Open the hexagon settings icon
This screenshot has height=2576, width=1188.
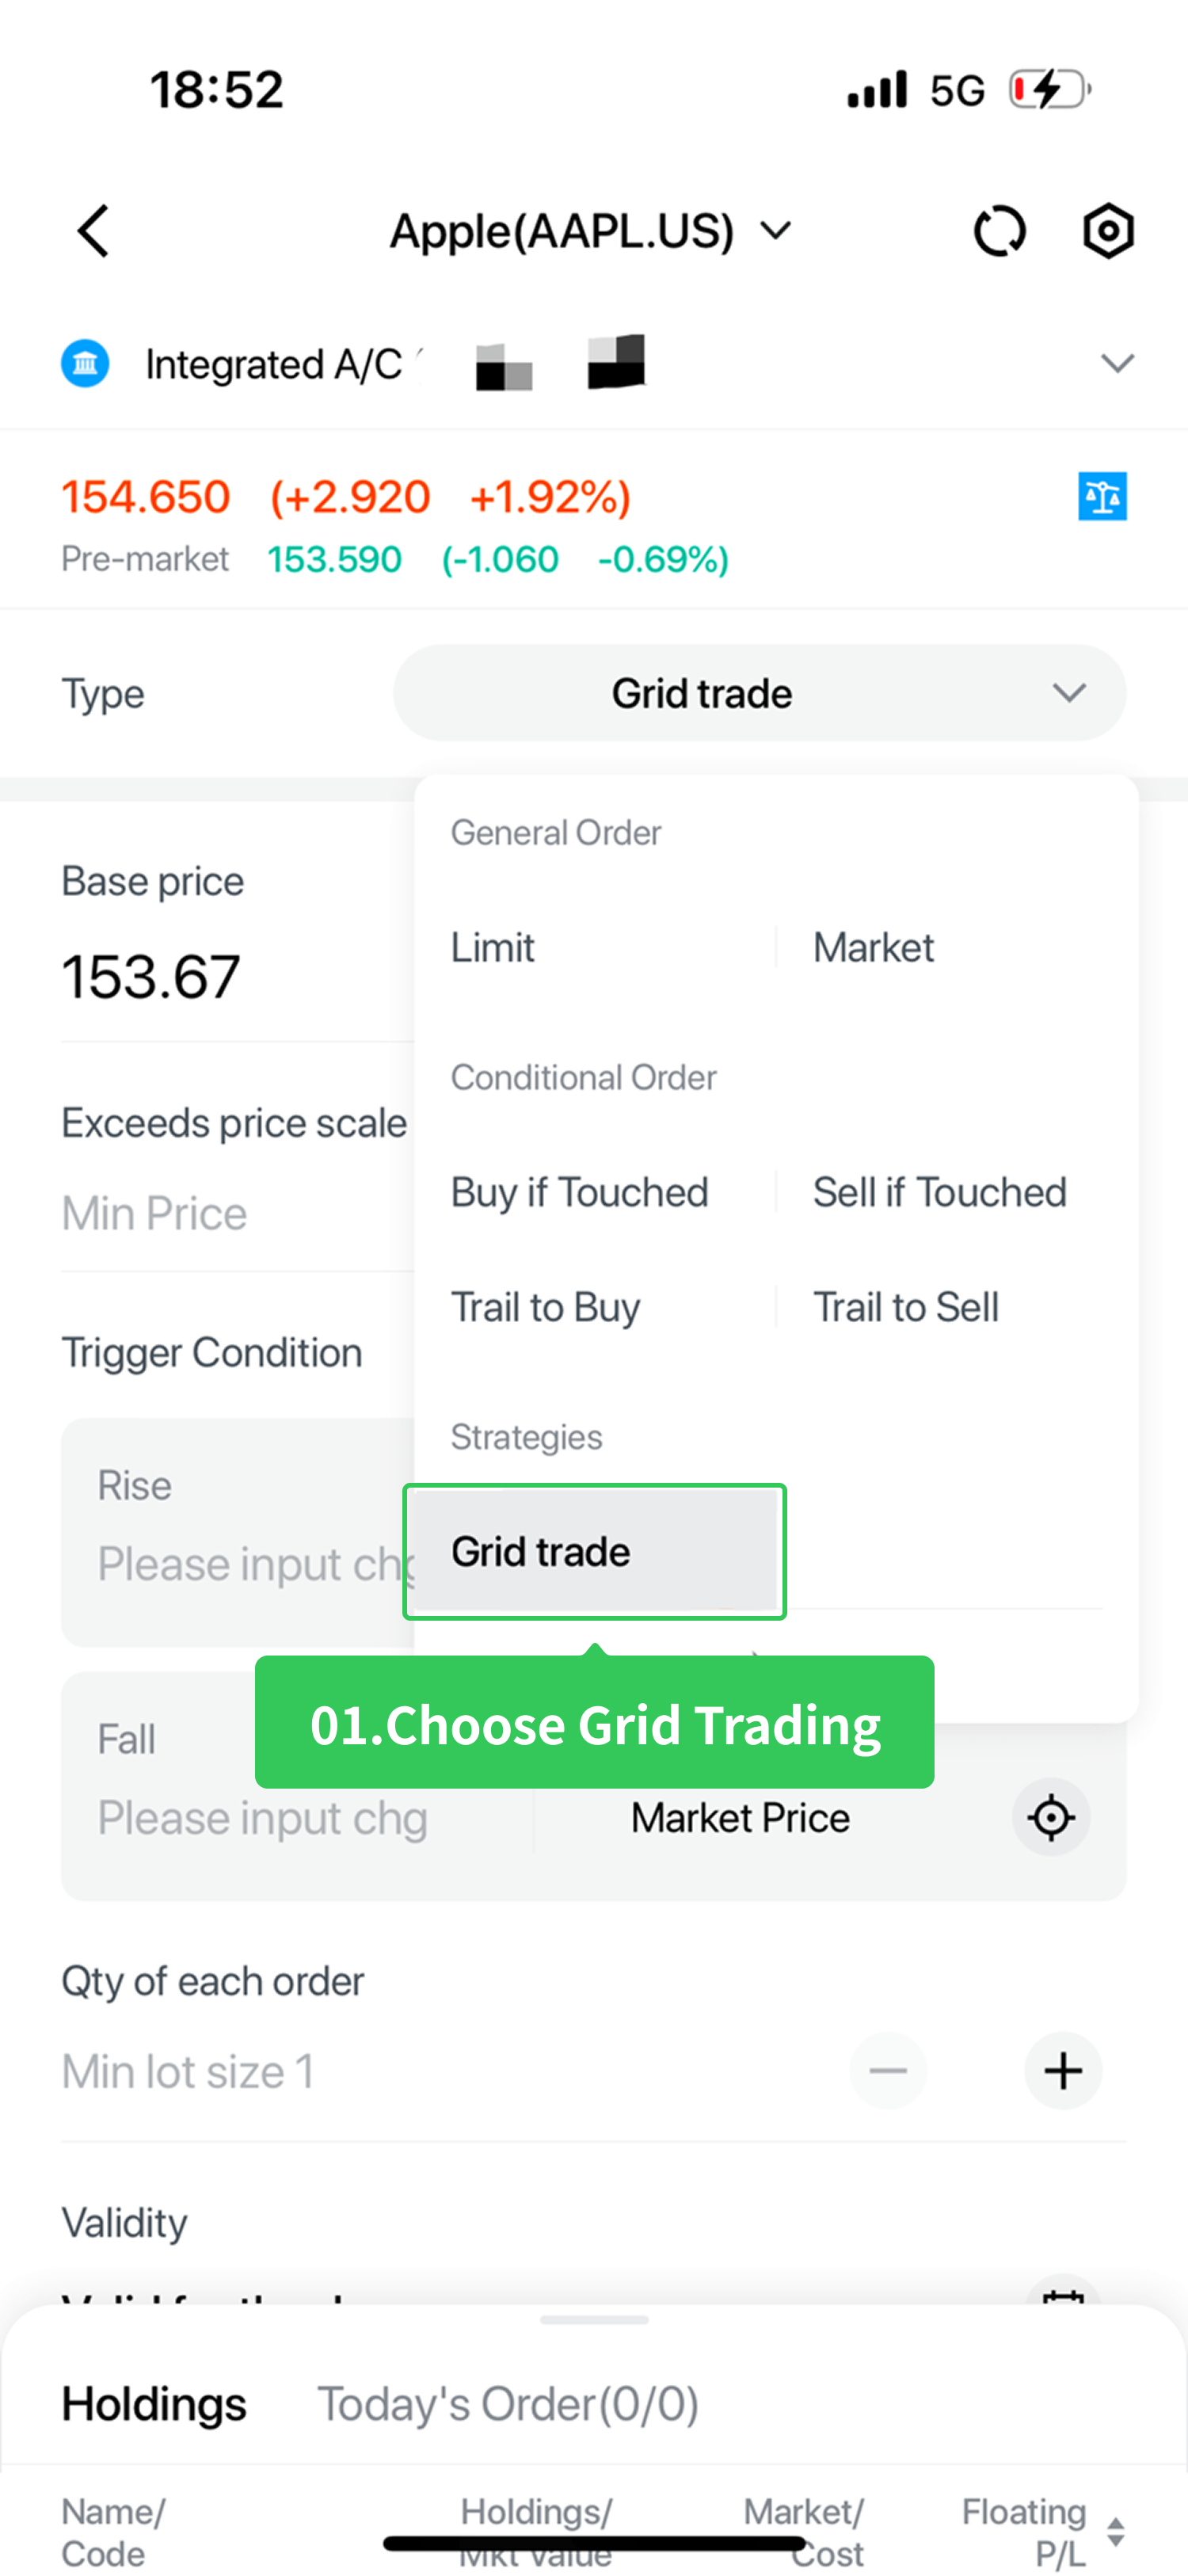click(x=1108, y=231)
